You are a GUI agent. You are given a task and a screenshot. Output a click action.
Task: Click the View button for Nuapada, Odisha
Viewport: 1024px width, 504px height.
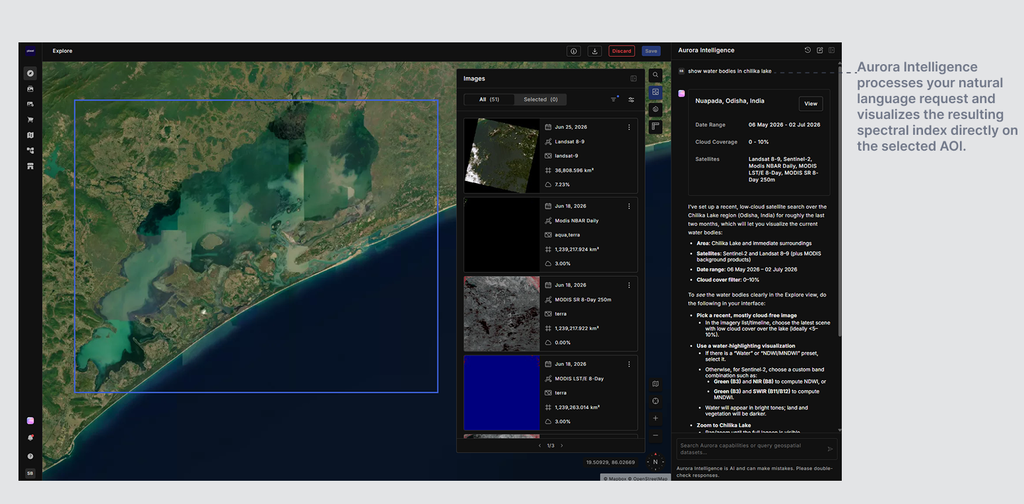click(810, 104)
